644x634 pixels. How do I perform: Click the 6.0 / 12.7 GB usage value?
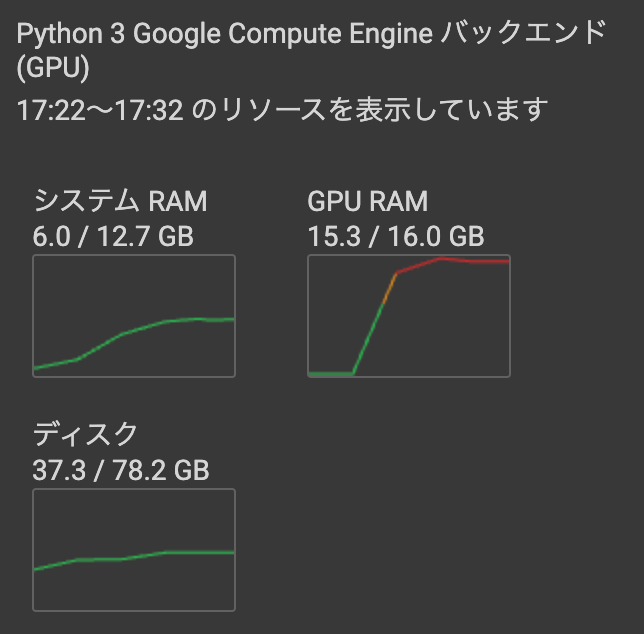click(x=113, y=236)
